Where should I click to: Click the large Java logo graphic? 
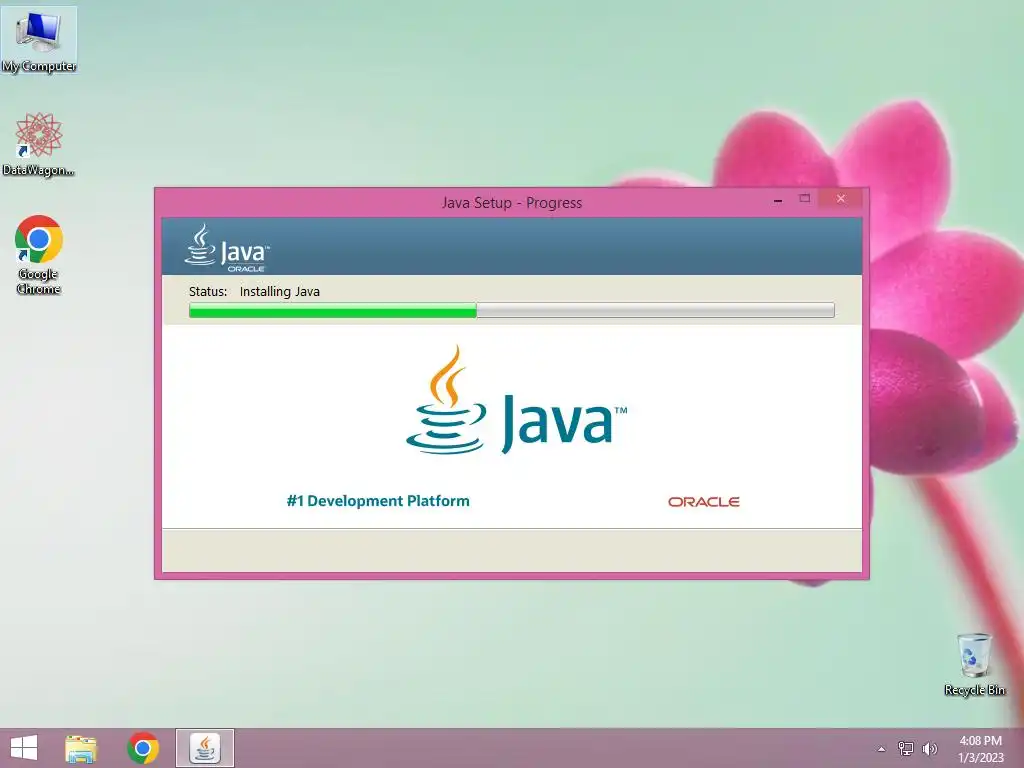click(516, 400)
